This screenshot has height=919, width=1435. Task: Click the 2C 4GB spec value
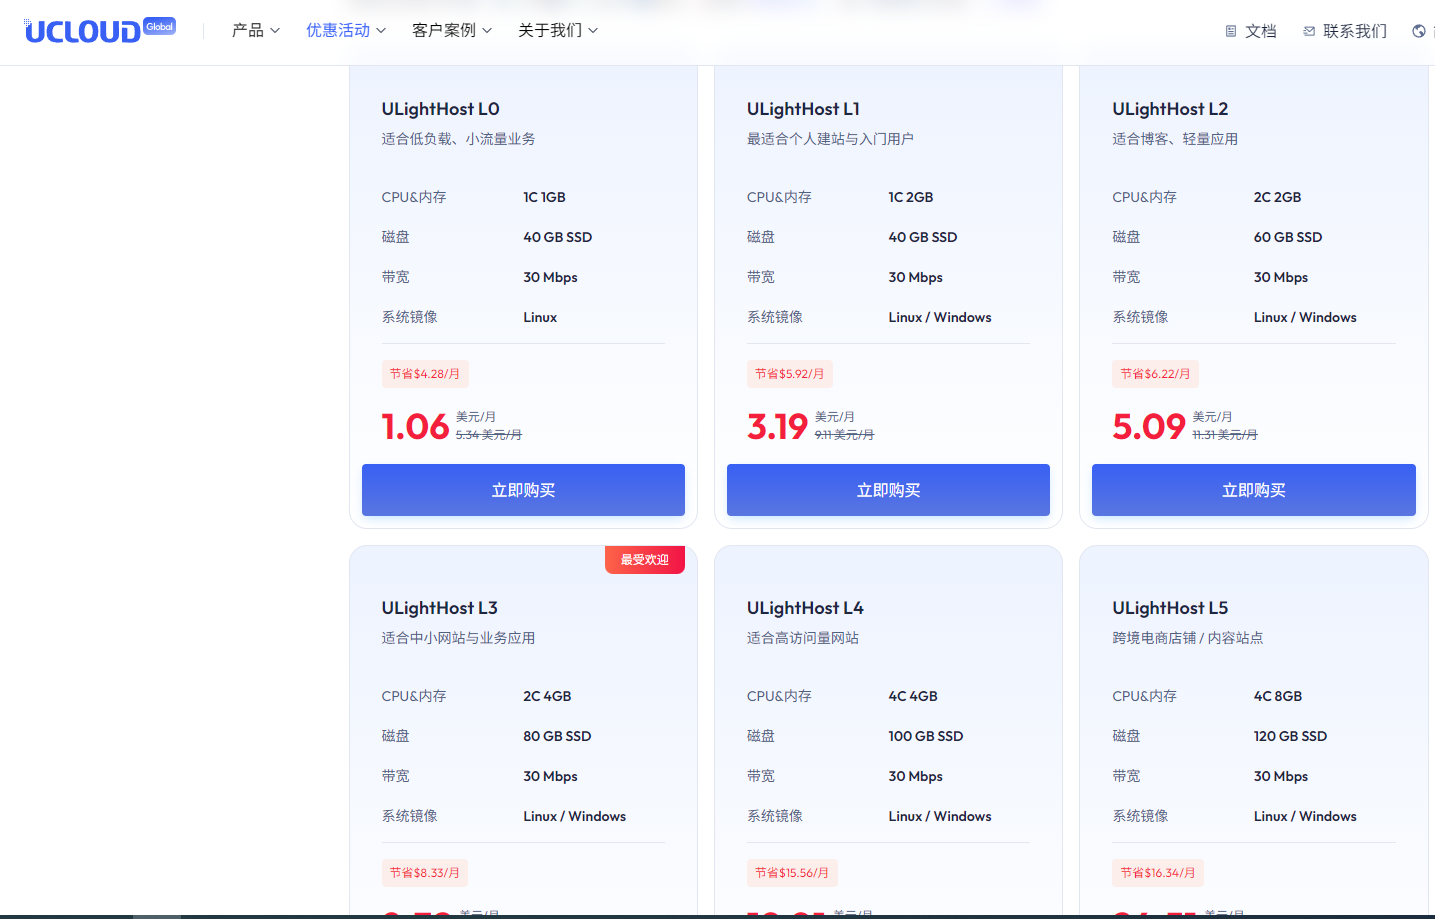coord(547,696)
